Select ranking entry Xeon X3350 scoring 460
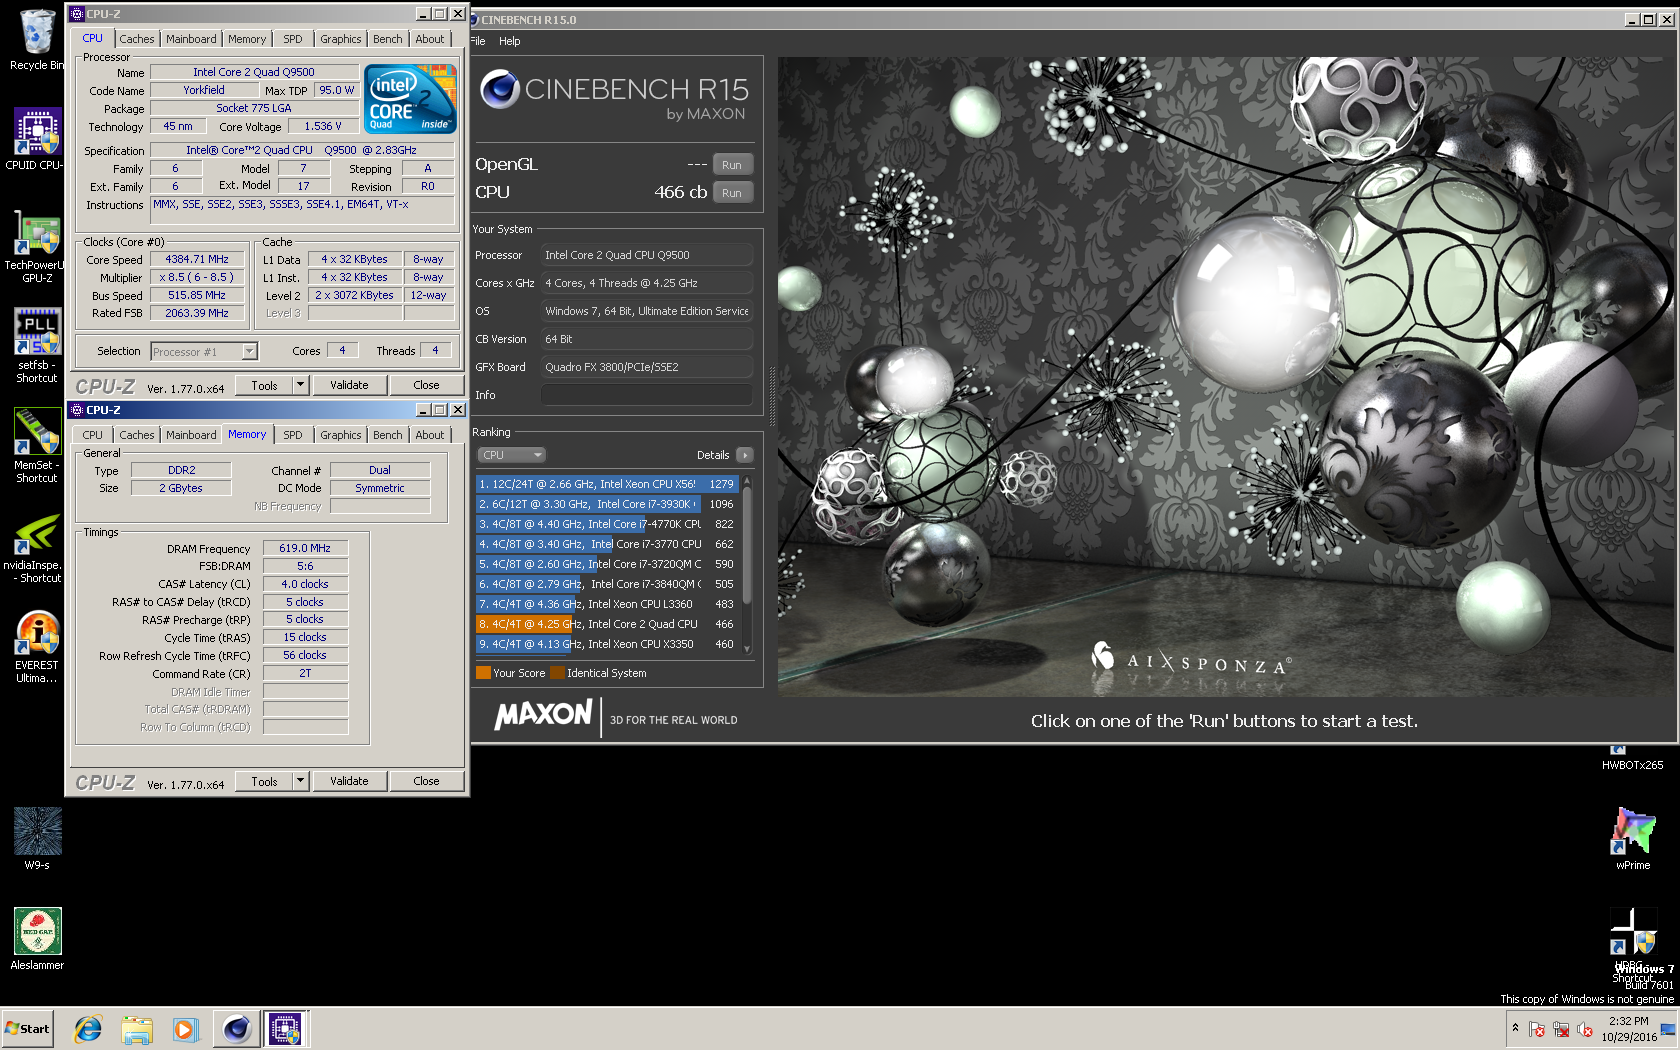 tap(607, 644)
